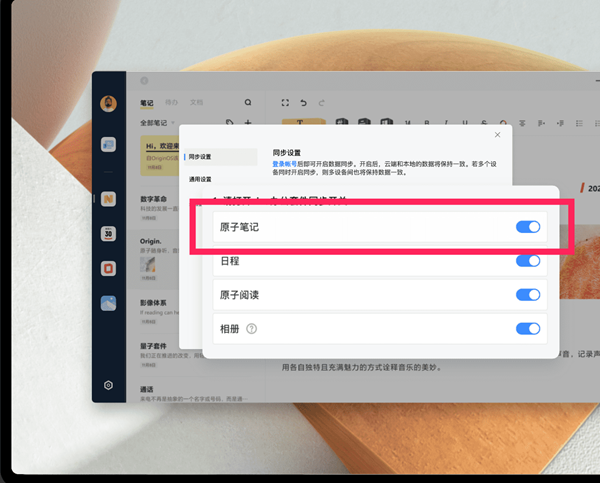
Task: Toggle the 相册 sync switch
Action: tap(528, 329)
